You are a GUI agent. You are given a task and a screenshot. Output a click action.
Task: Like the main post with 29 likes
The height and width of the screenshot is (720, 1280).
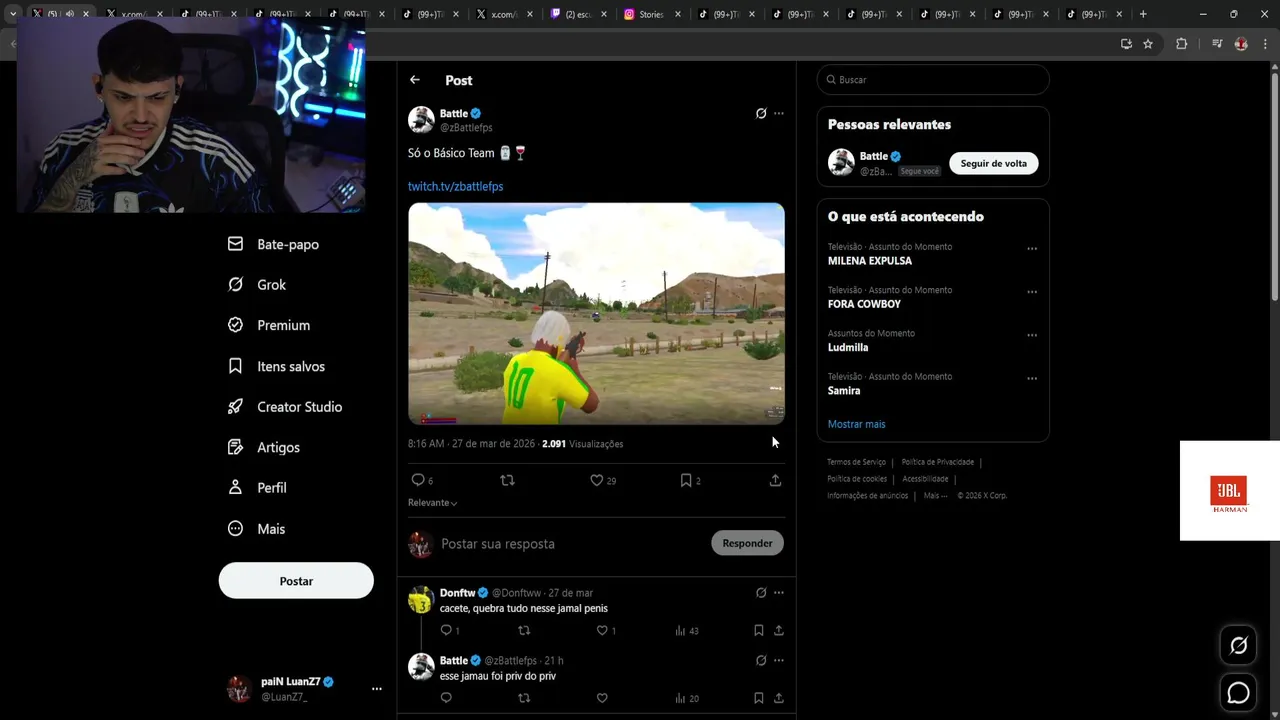click(x=603, y=480)
